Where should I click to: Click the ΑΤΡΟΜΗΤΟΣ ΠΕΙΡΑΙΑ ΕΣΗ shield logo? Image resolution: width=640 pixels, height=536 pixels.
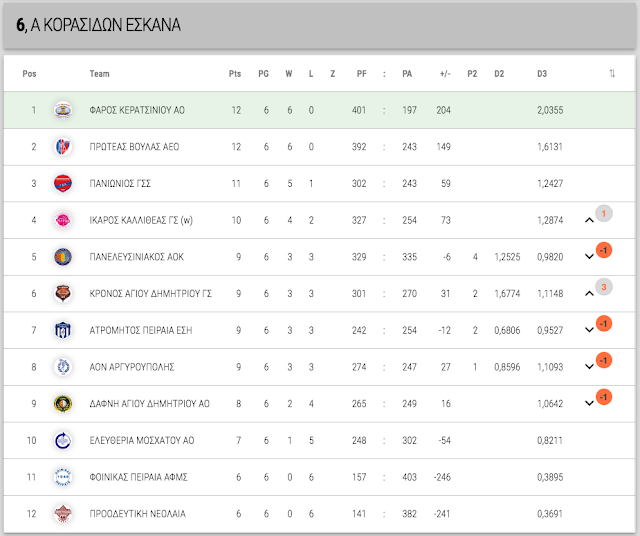pos(63,330)
